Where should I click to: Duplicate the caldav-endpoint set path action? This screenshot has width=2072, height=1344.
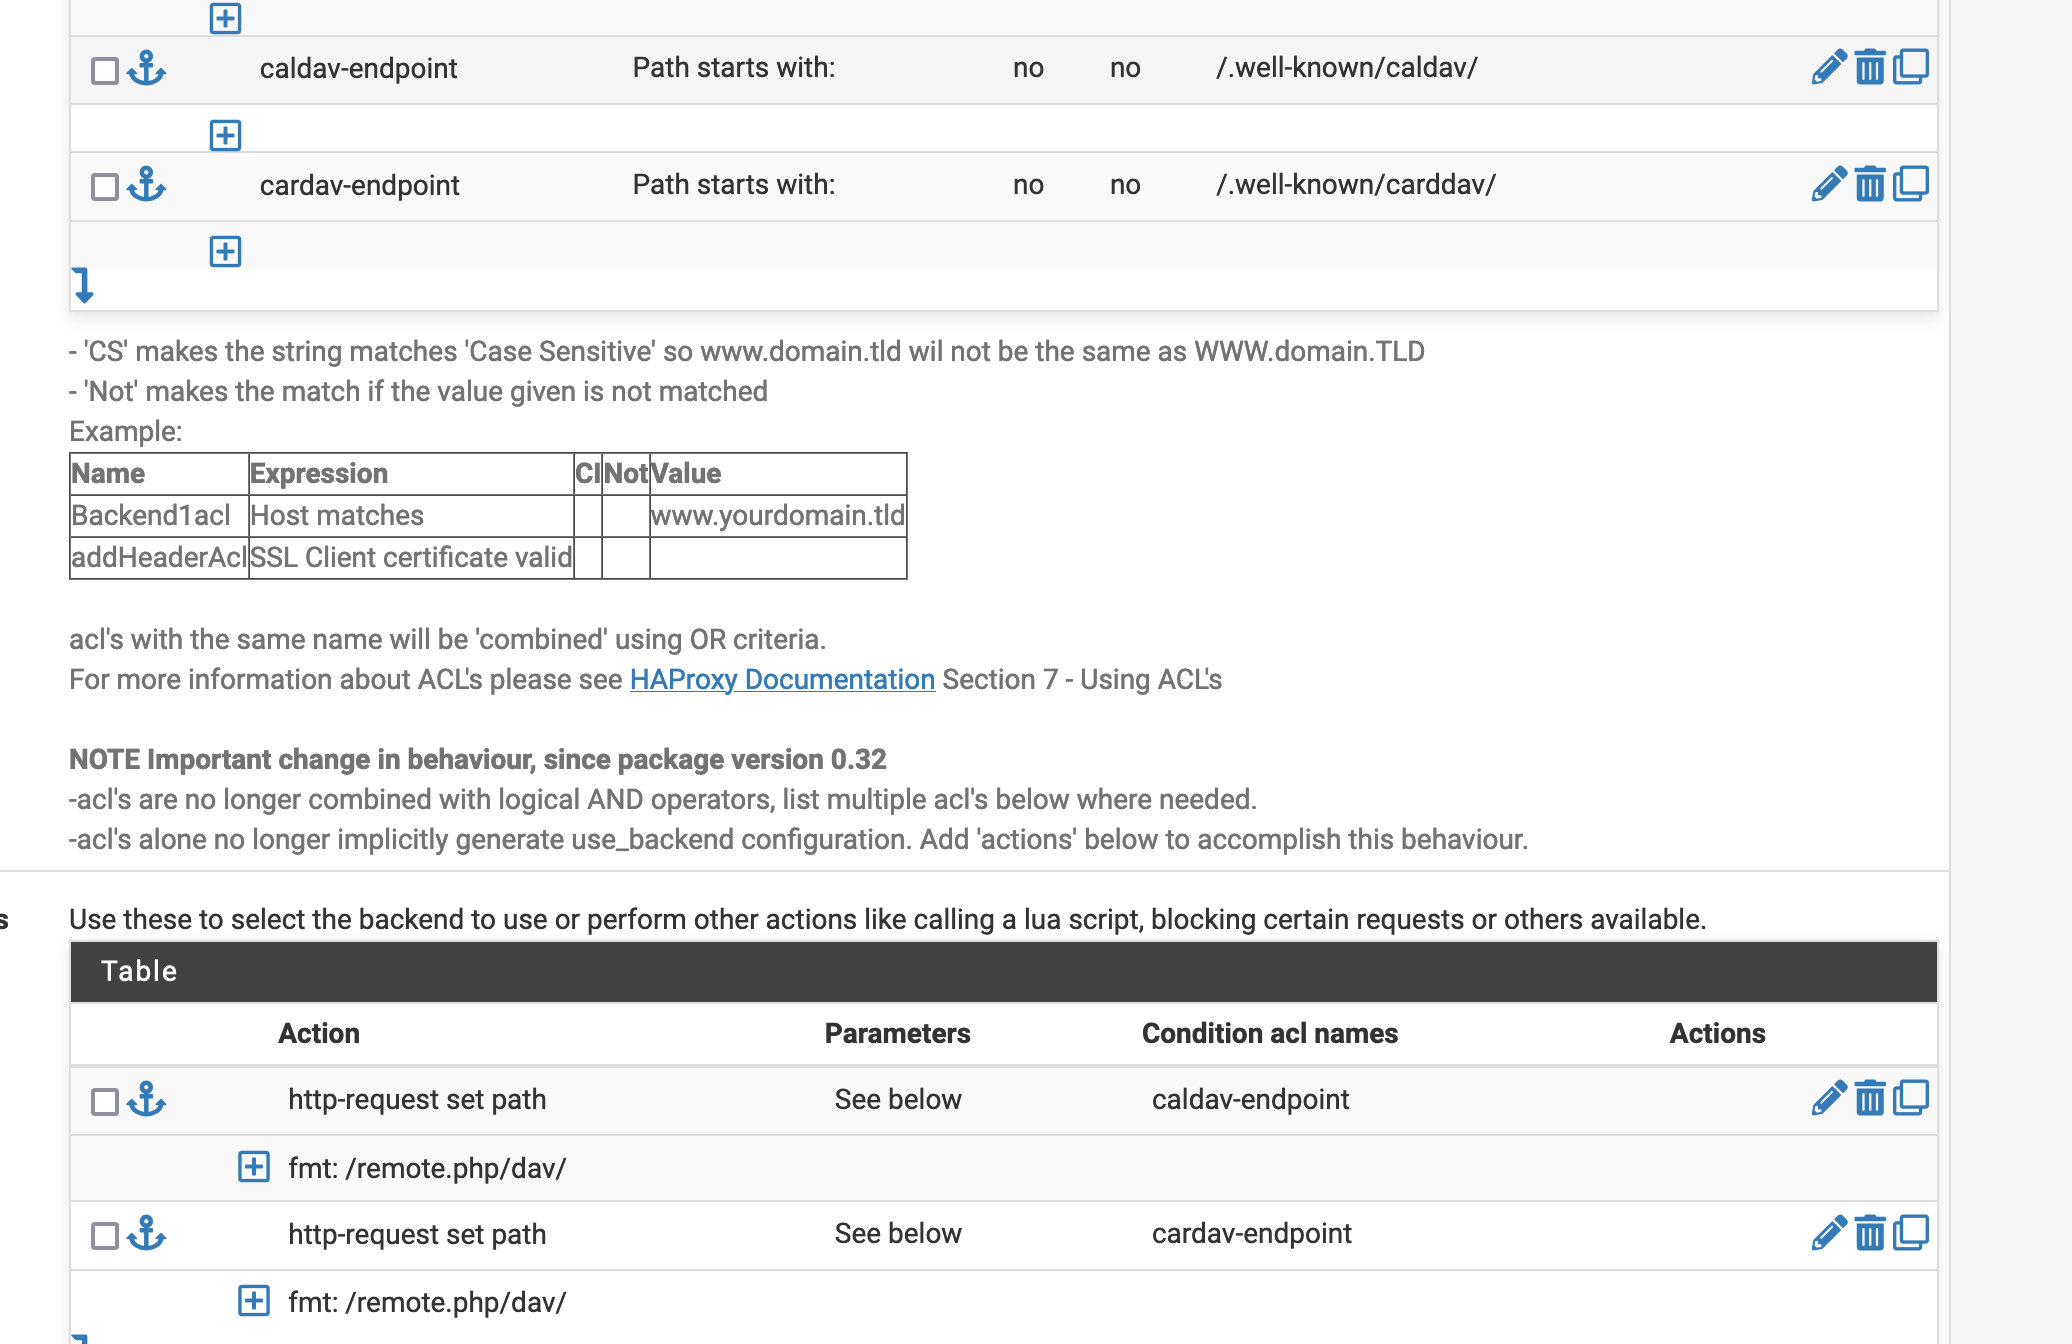[x=1911, y=1098]
